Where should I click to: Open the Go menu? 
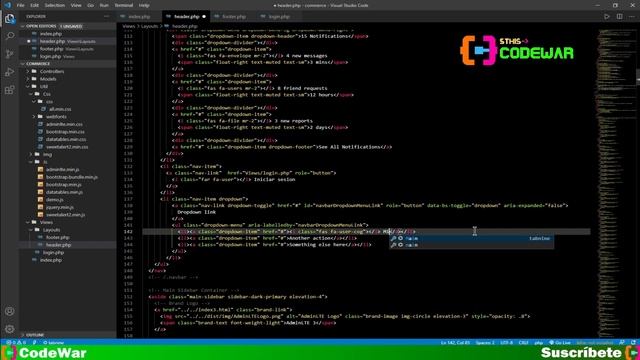click(90, 5)
